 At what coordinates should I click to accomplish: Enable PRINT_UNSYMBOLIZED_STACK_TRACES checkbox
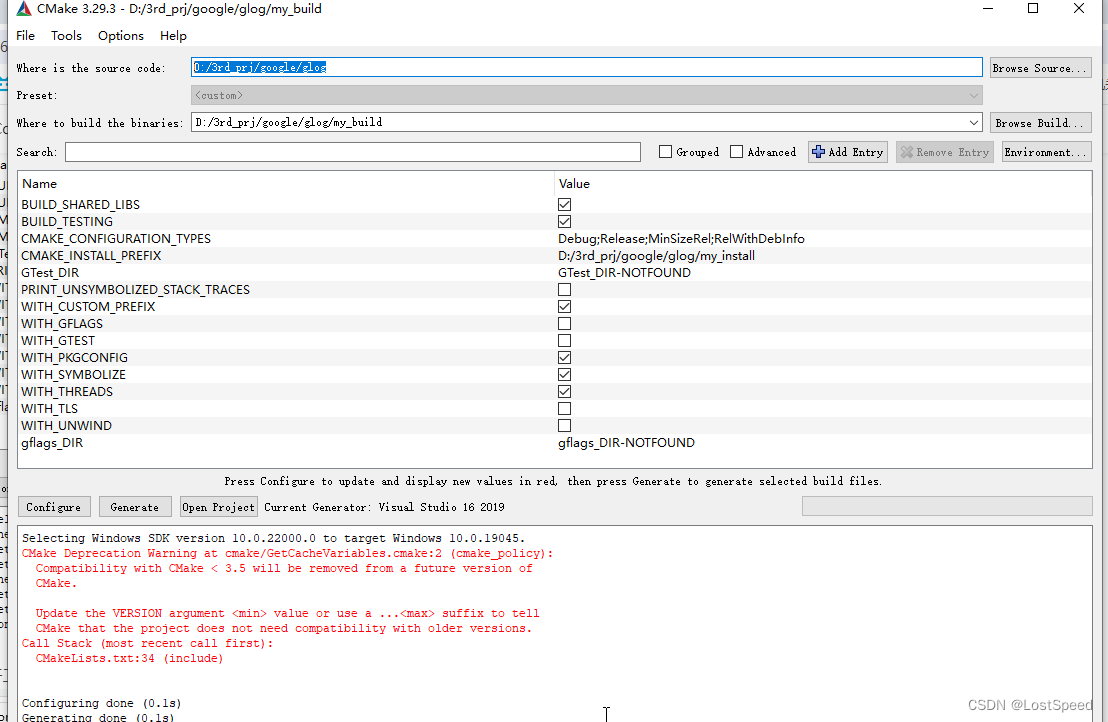564,290
